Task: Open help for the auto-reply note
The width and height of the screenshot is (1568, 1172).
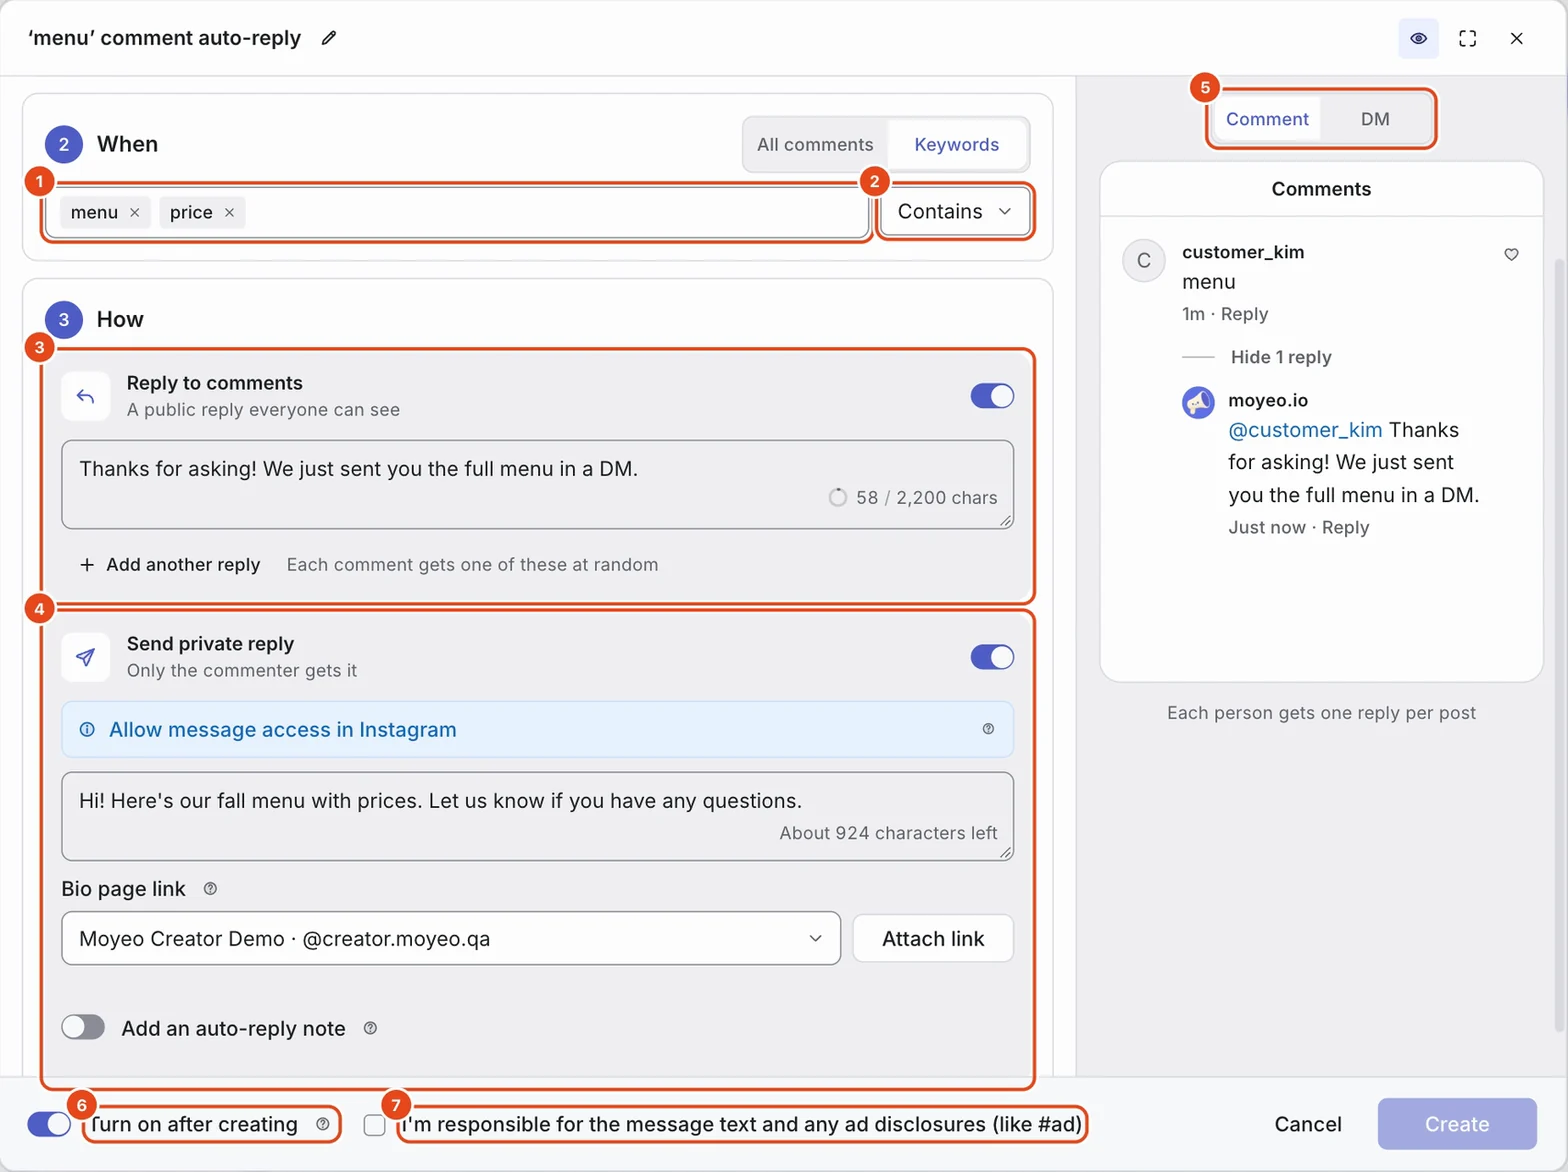Action: point(370,1028)
